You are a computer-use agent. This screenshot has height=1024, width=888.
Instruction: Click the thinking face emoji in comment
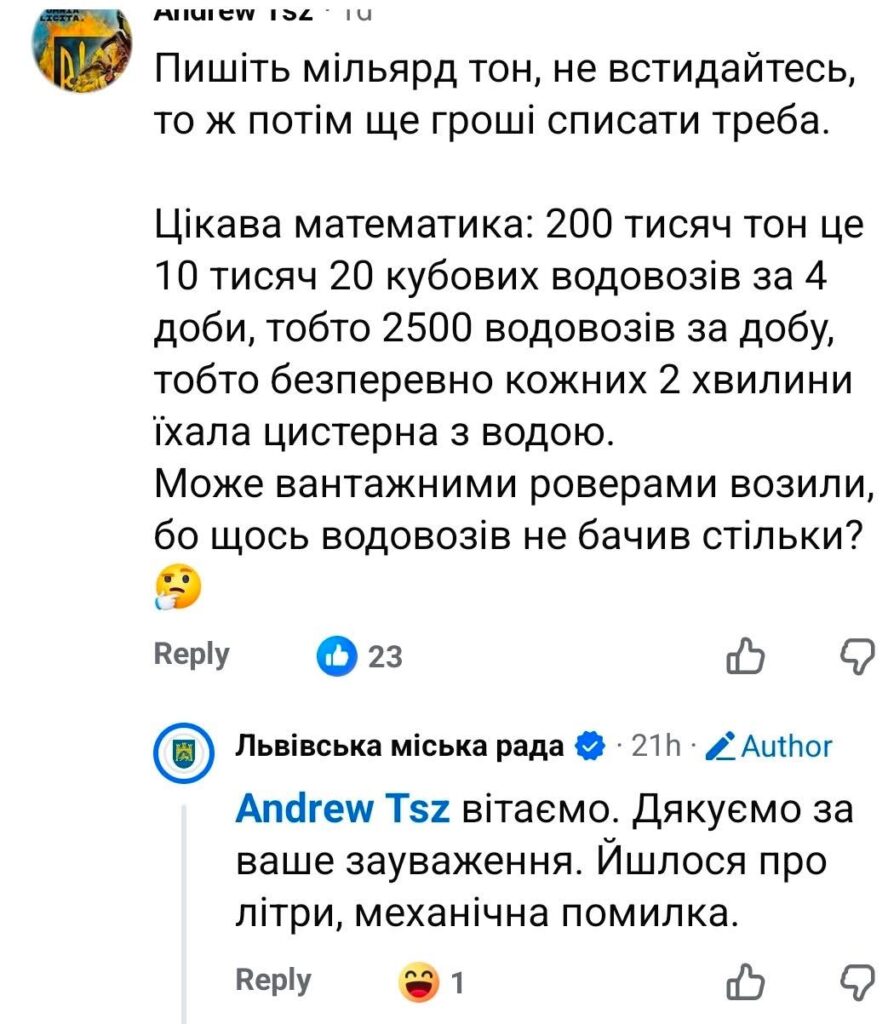click(x=178, y=589)
